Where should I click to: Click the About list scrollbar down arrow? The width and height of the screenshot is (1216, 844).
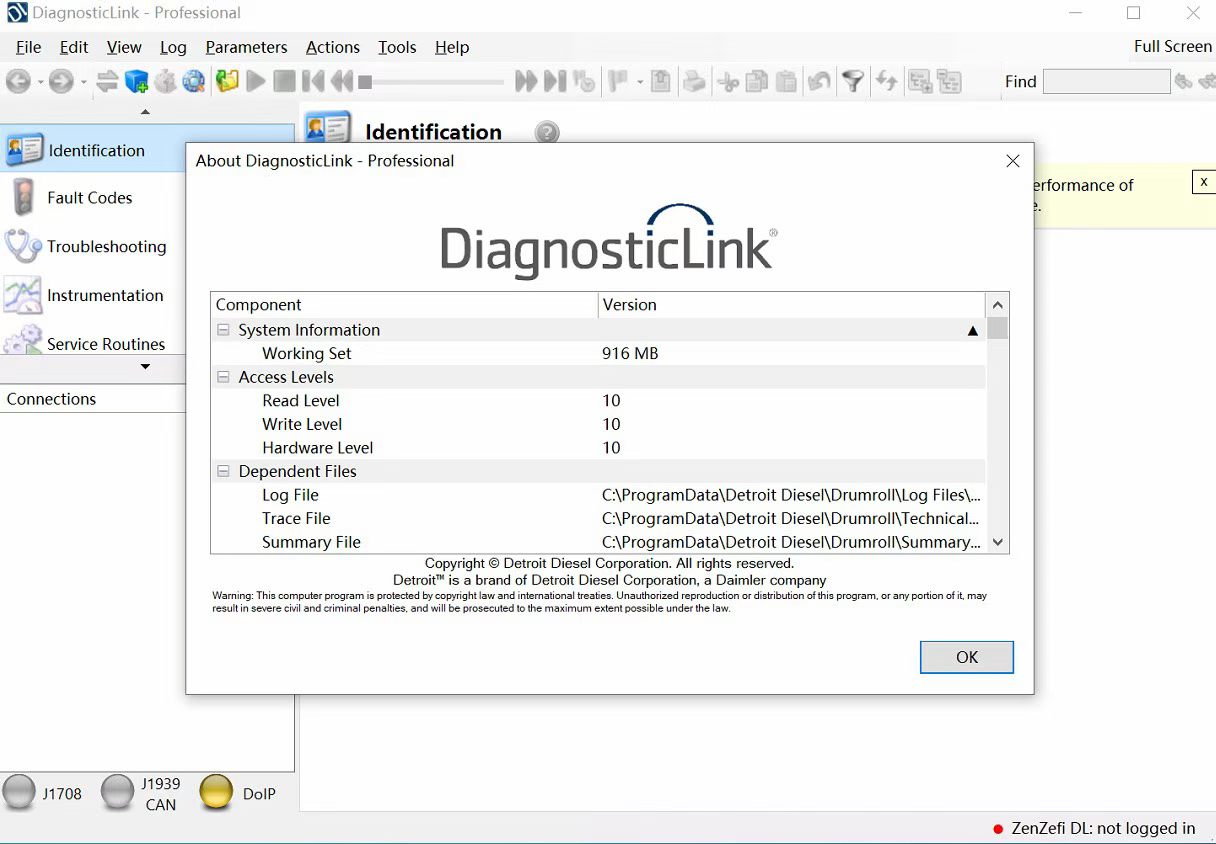coord(997,542)
